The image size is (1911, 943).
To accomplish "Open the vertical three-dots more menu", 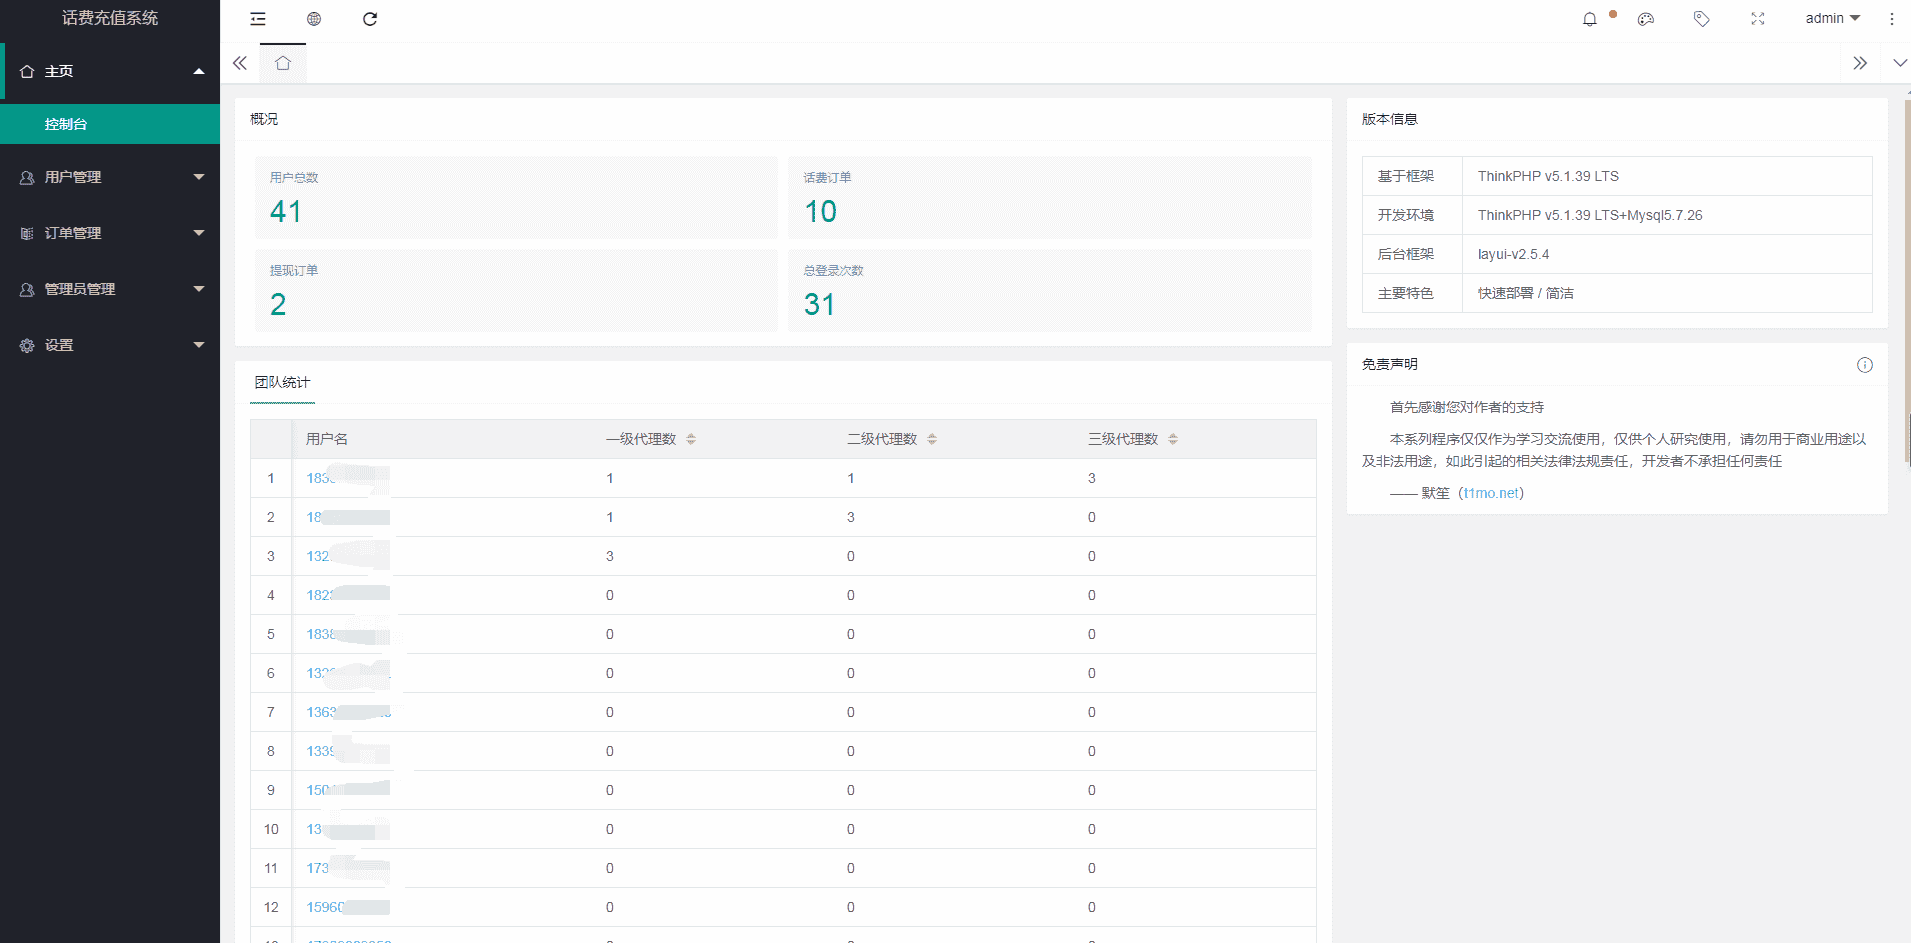I will [1891, 19].
